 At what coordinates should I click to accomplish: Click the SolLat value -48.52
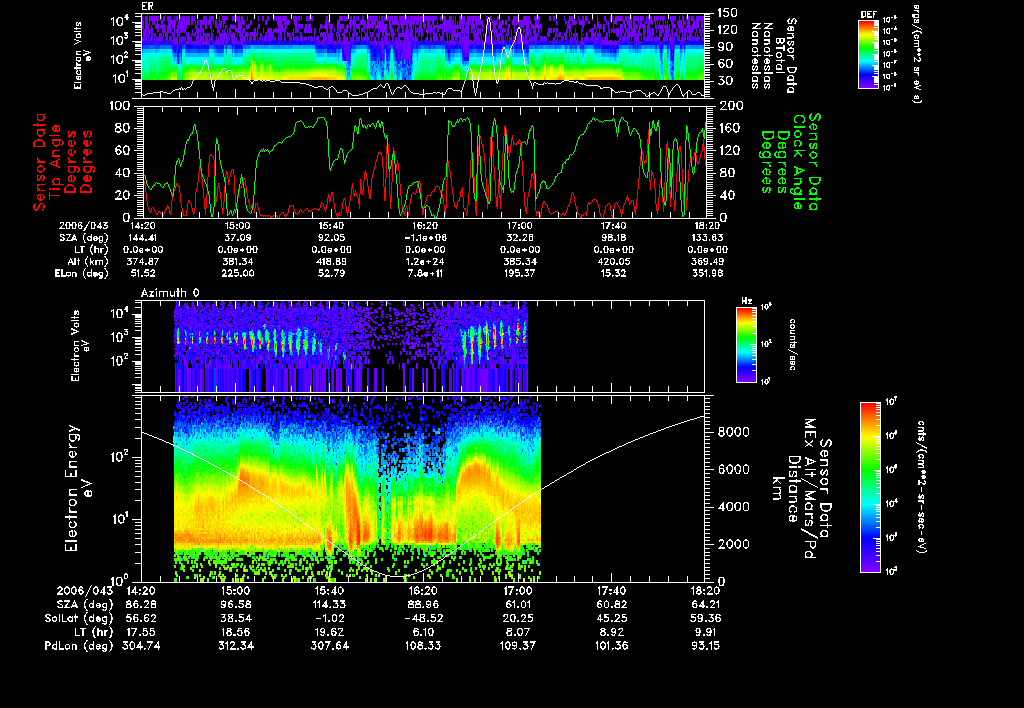pyautogui.click(x=423, y=619)
